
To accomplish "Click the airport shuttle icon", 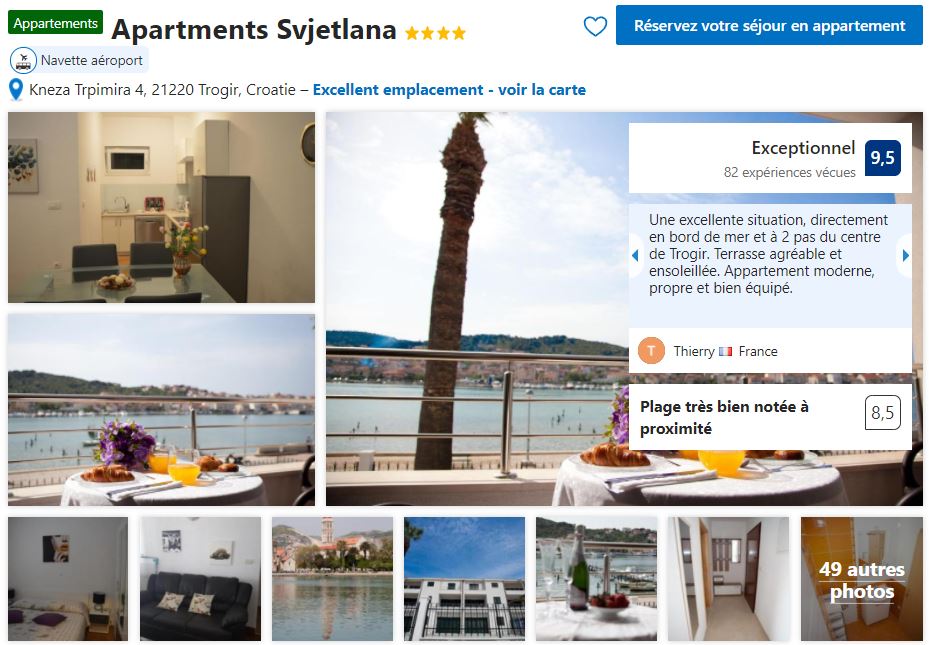I will coord(23,60).
